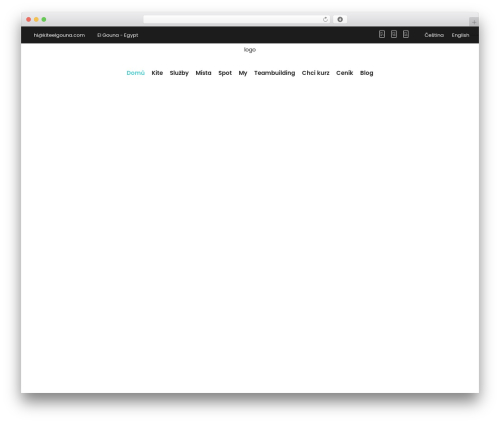Go to the Domů menu item
Viewport: 500px width, 423px height.
click(136, 73)
